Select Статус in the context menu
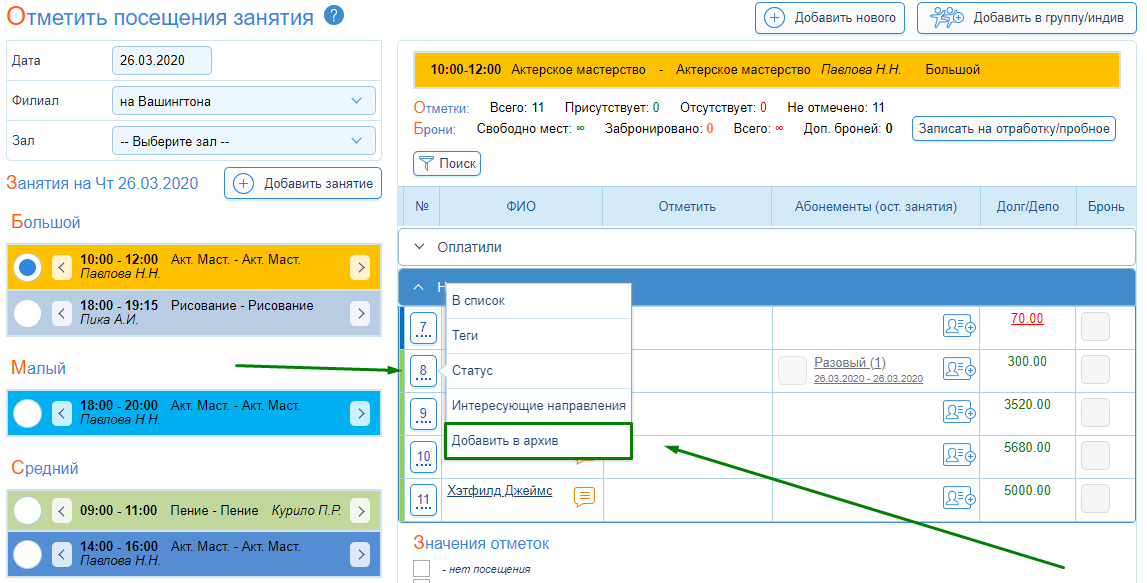 (472, 371)
